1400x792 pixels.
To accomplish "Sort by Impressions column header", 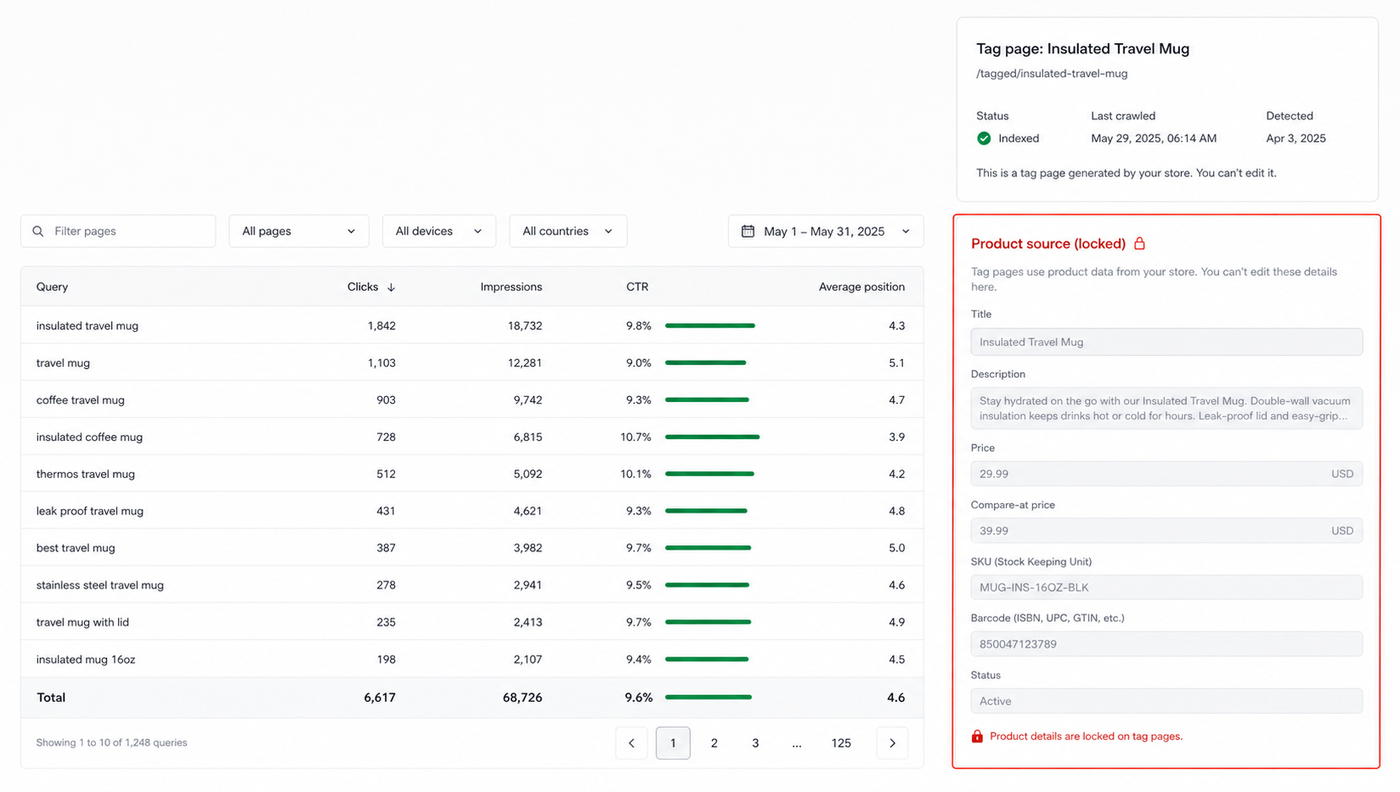I will (x=511, y=287).
